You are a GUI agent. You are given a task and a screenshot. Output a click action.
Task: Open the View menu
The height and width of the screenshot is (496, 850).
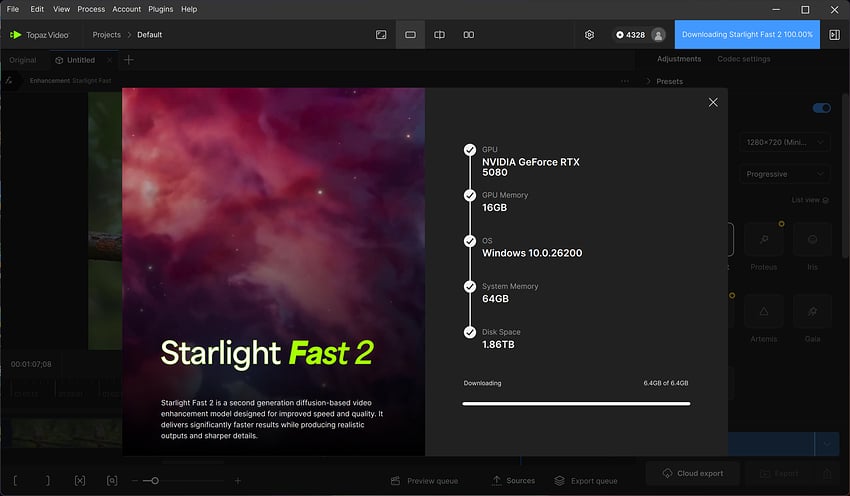coord(61,9)
